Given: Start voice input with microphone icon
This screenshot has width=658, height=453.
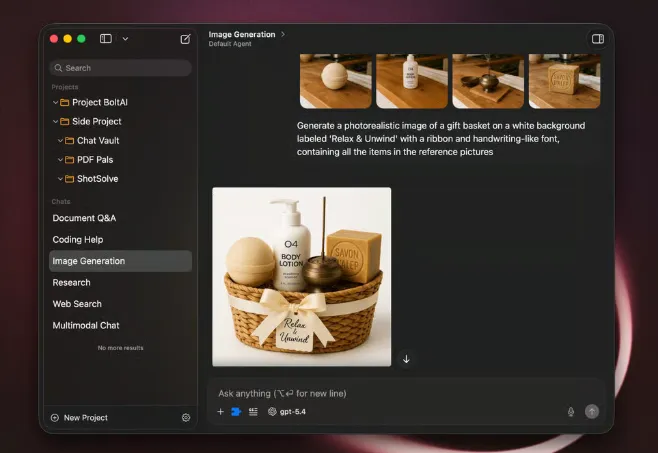Looking at the screenshot, I should (571, 412).
